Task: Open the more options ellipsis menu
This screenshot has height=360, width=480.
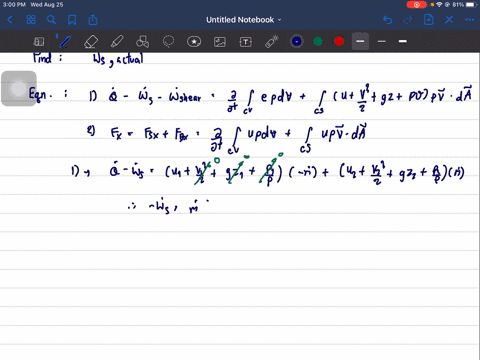Action: pos(469,20)
